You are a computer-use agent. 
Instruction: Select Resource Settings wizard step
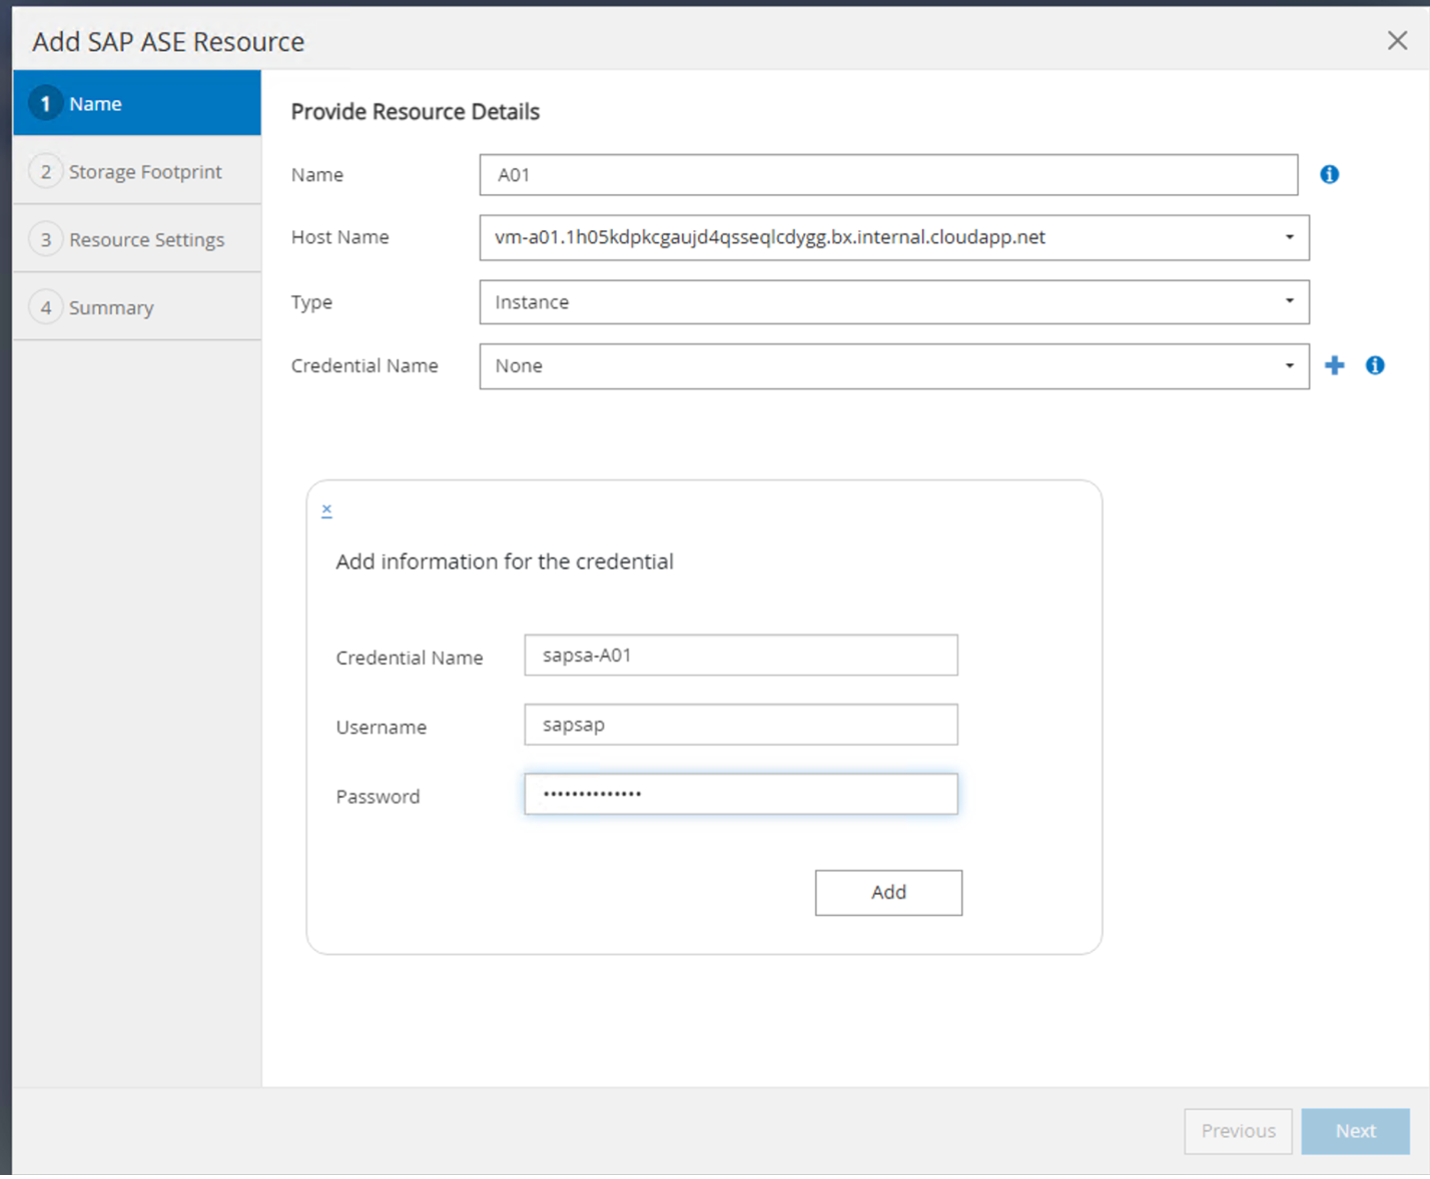[x=146, y=240]
